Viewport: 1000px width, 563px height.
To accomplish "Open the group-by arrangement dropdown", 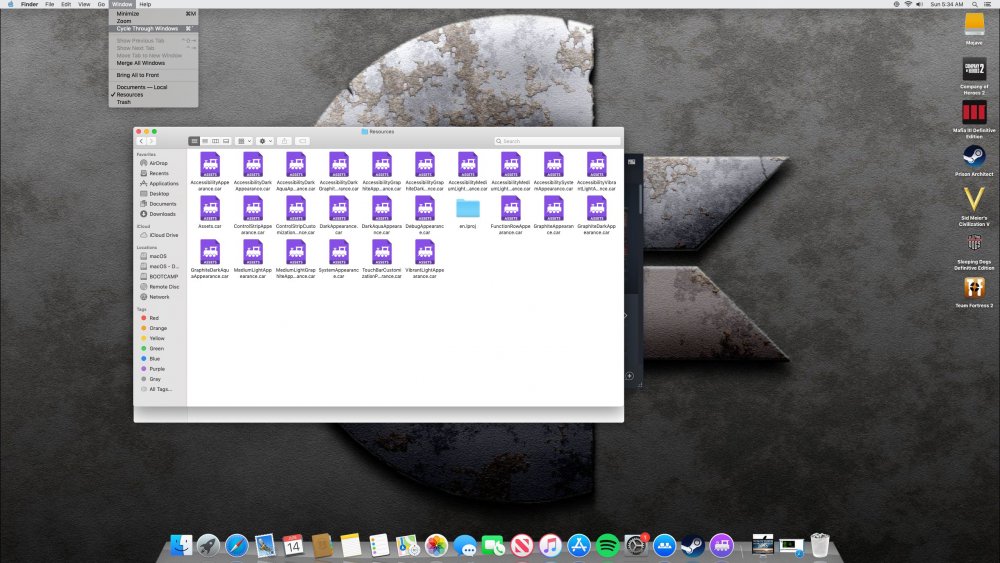I will coord(244,141).
